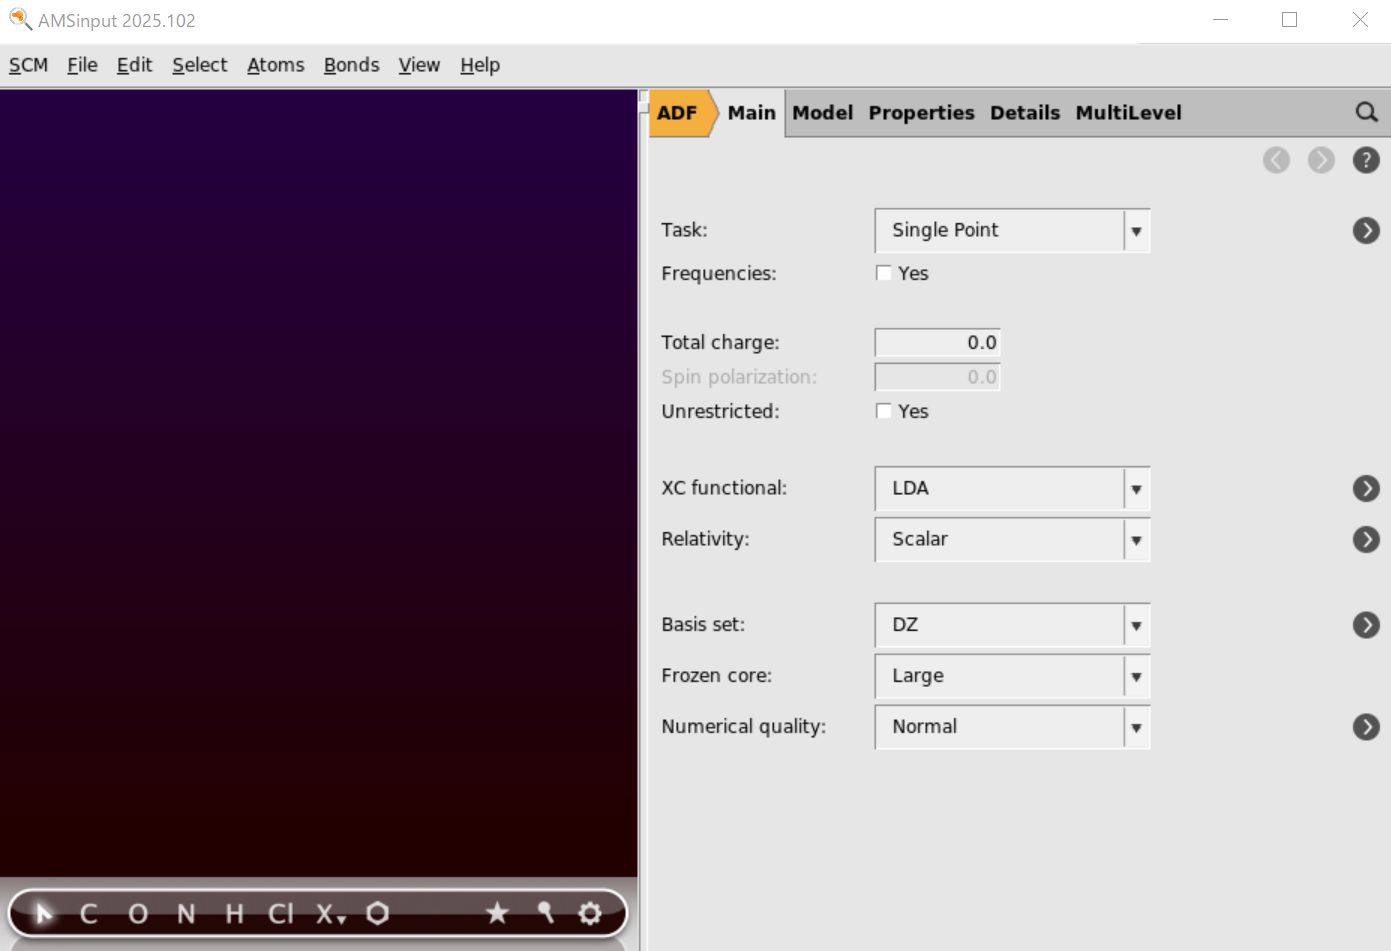Select the pointer arrow tool
This screenshot has width=1391, height=951.
point(43,913)
